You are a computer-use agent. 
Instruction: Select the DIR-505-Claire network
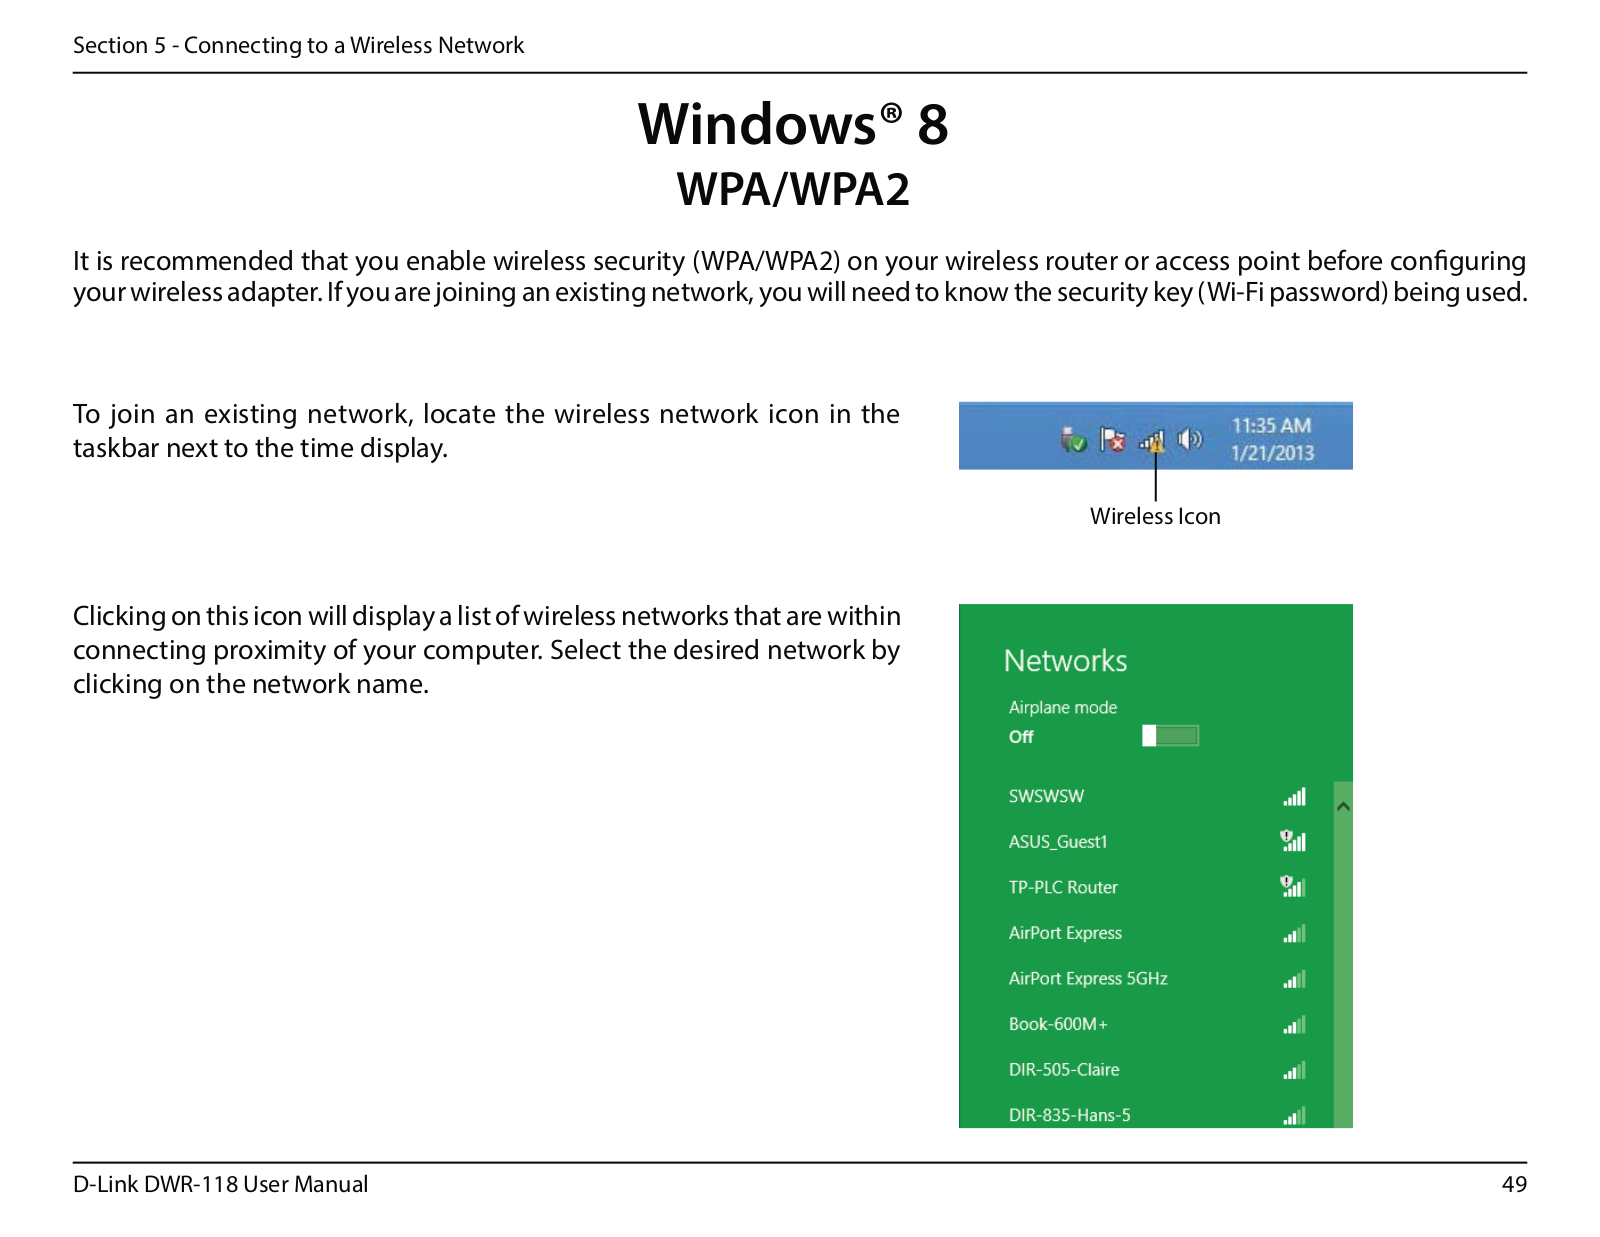point(1156,1069)
